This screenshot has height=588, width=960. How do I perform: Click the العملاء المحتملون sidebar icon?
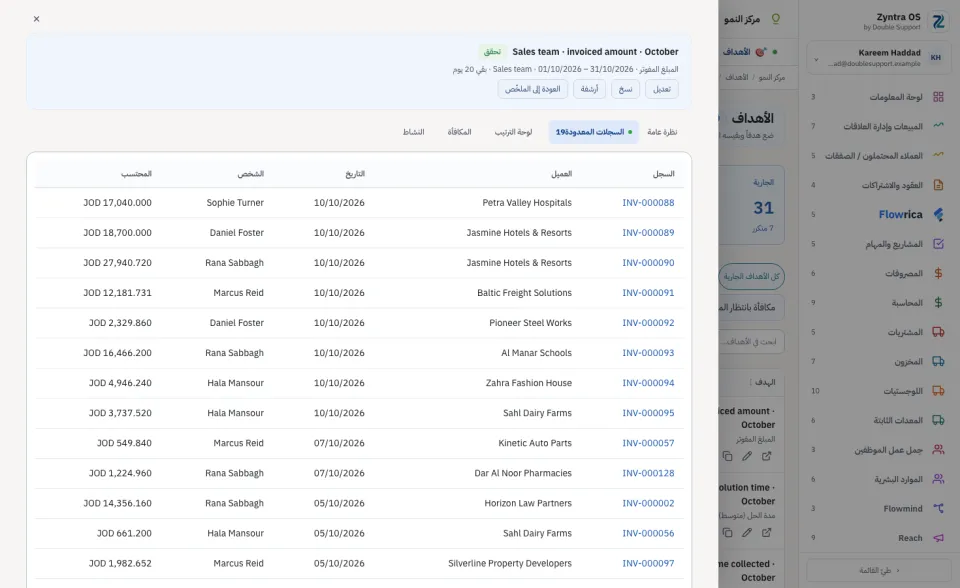click(938, 155)
